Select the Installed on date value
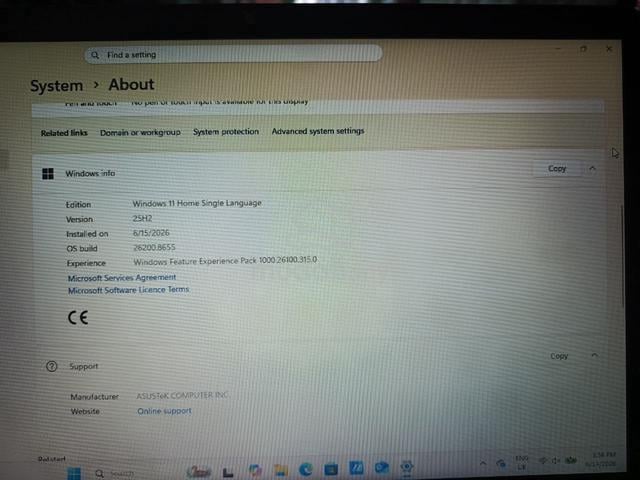640x480 pixels. tap(151, 233)
